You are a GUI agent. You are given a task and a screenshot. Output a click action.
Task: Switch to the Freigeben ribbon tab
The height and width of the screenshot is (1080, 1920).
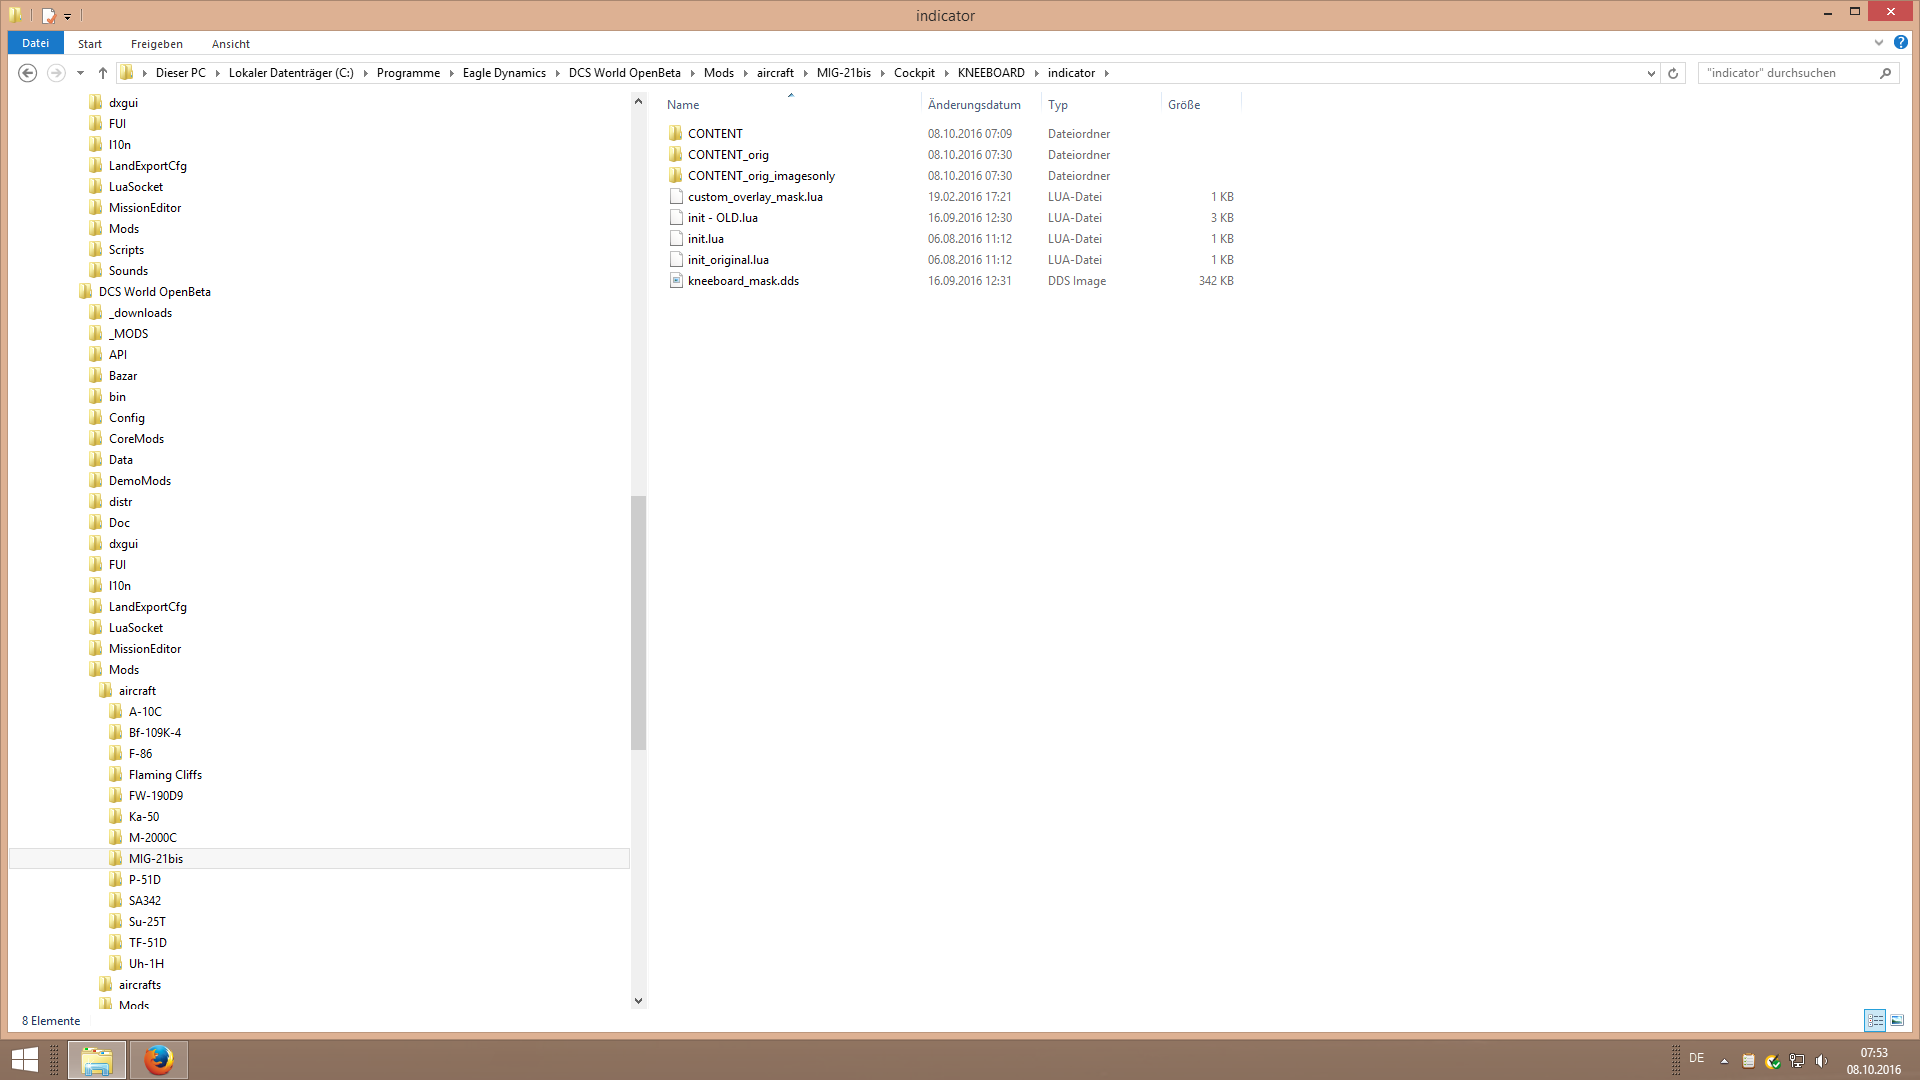coord(157,44)
